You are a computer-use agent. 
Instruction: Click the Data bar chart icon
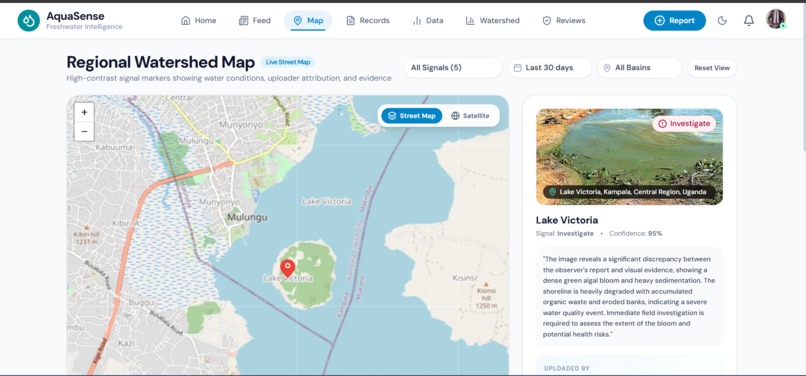tap(417, 21)
